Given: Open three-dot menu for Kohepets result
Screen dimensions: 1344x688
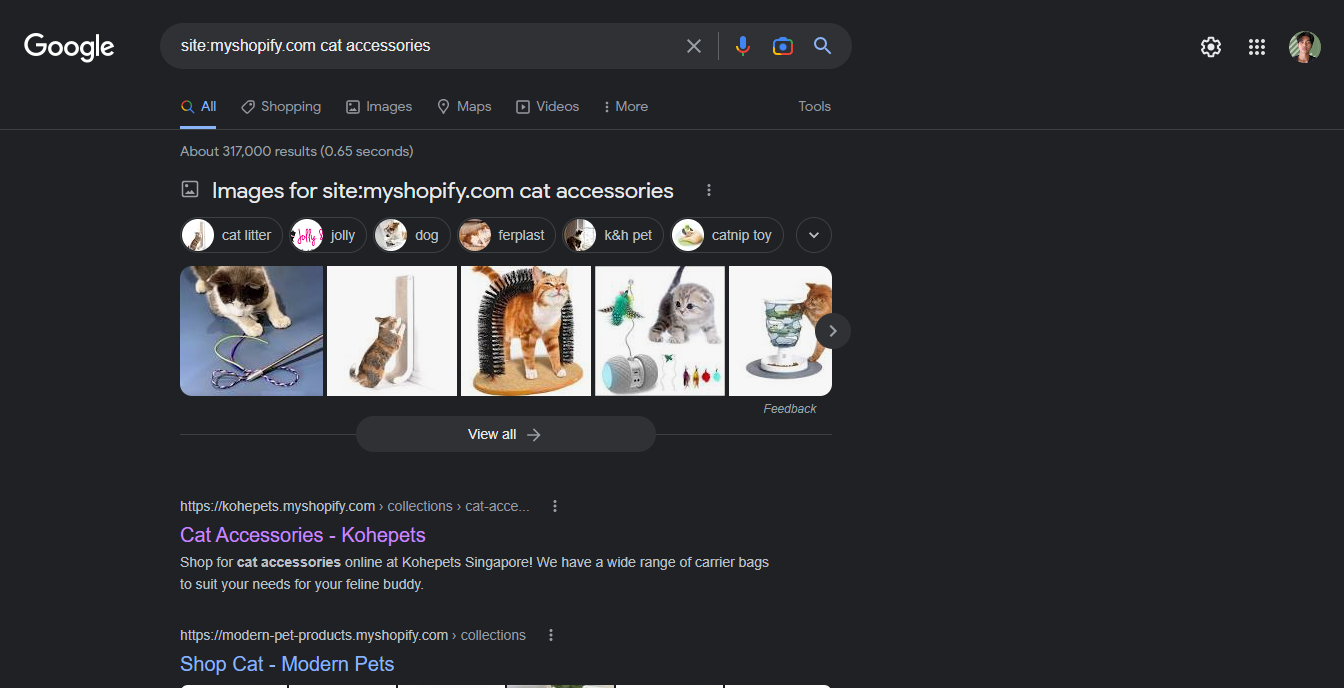Looking at the screenshot, I should (x=555, y=506).
